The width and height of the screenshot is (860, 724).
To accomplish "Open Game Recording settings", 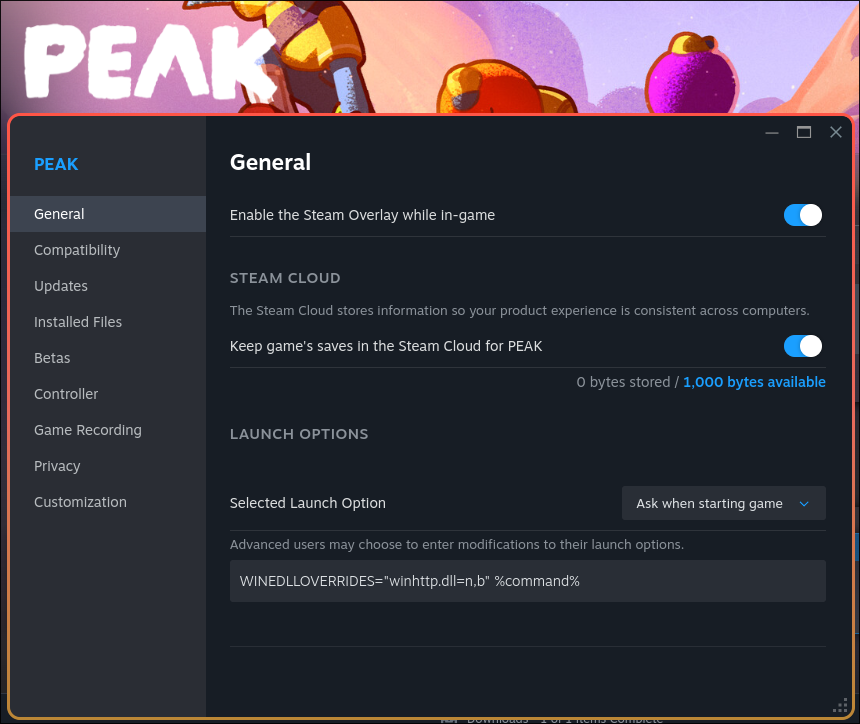I will [87, 430].
